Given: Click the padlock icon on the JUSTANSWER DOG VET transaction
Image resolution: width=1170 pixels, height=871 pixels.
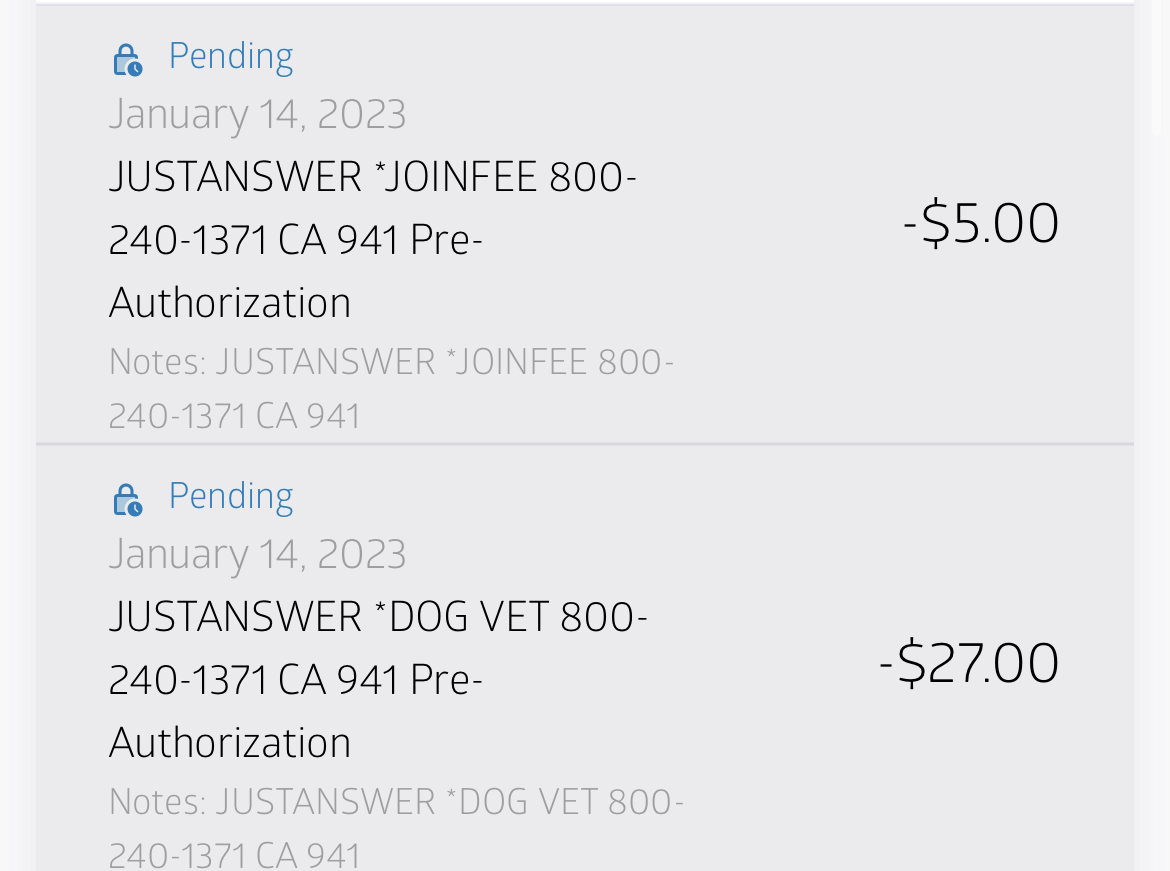Looking at the screenshot, I should point(126,497).
